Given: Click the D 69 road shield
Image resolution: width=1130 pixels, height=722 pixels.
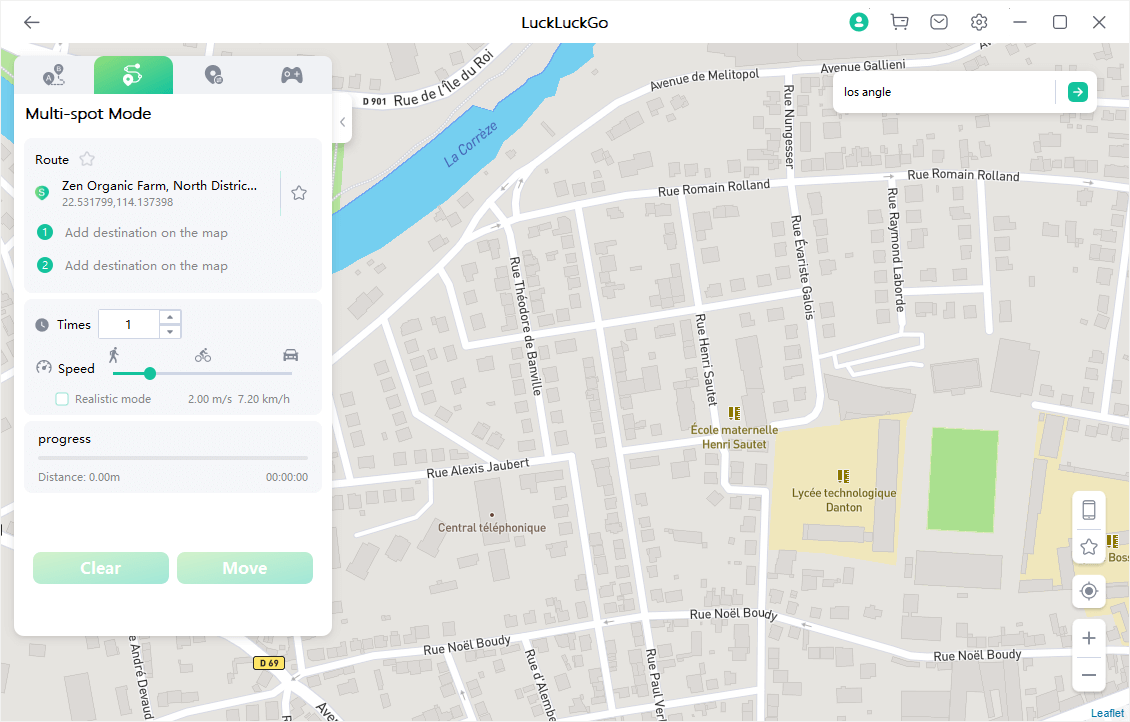Looking at the screenshot, I should 269,663.
